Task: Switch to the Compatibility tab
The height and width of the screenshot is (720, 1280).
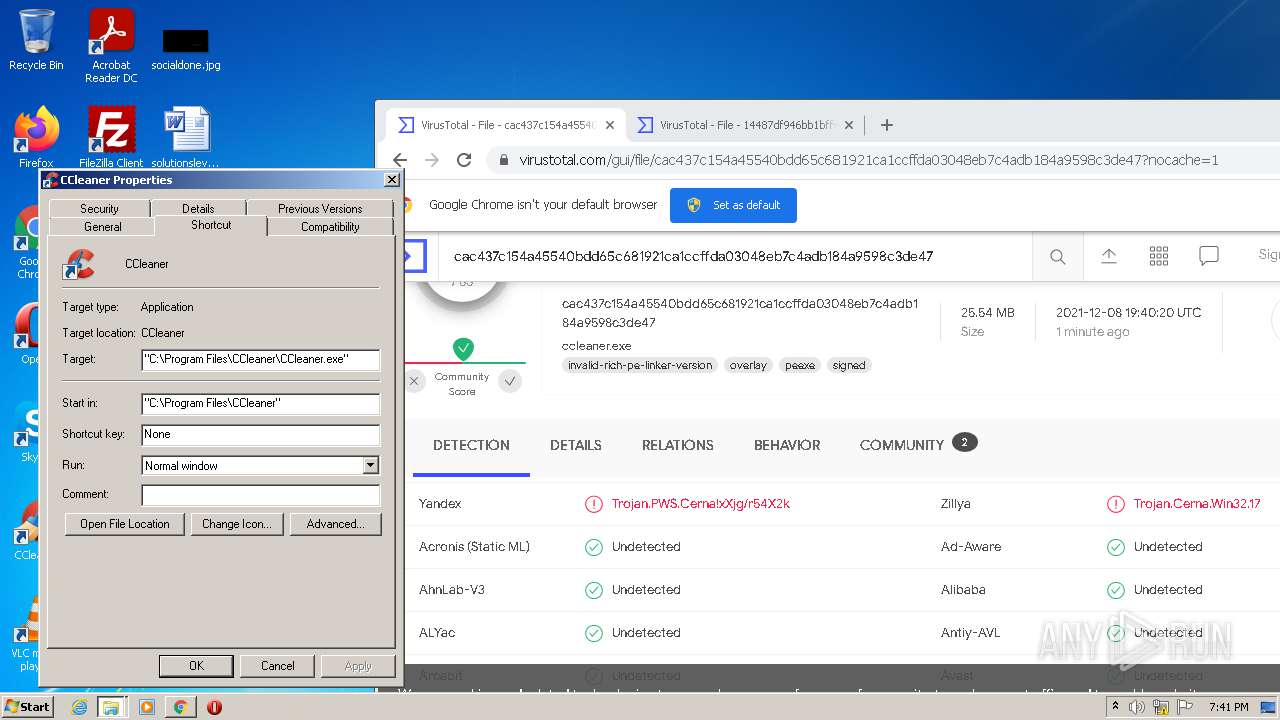Action: [x=330, y=227]
